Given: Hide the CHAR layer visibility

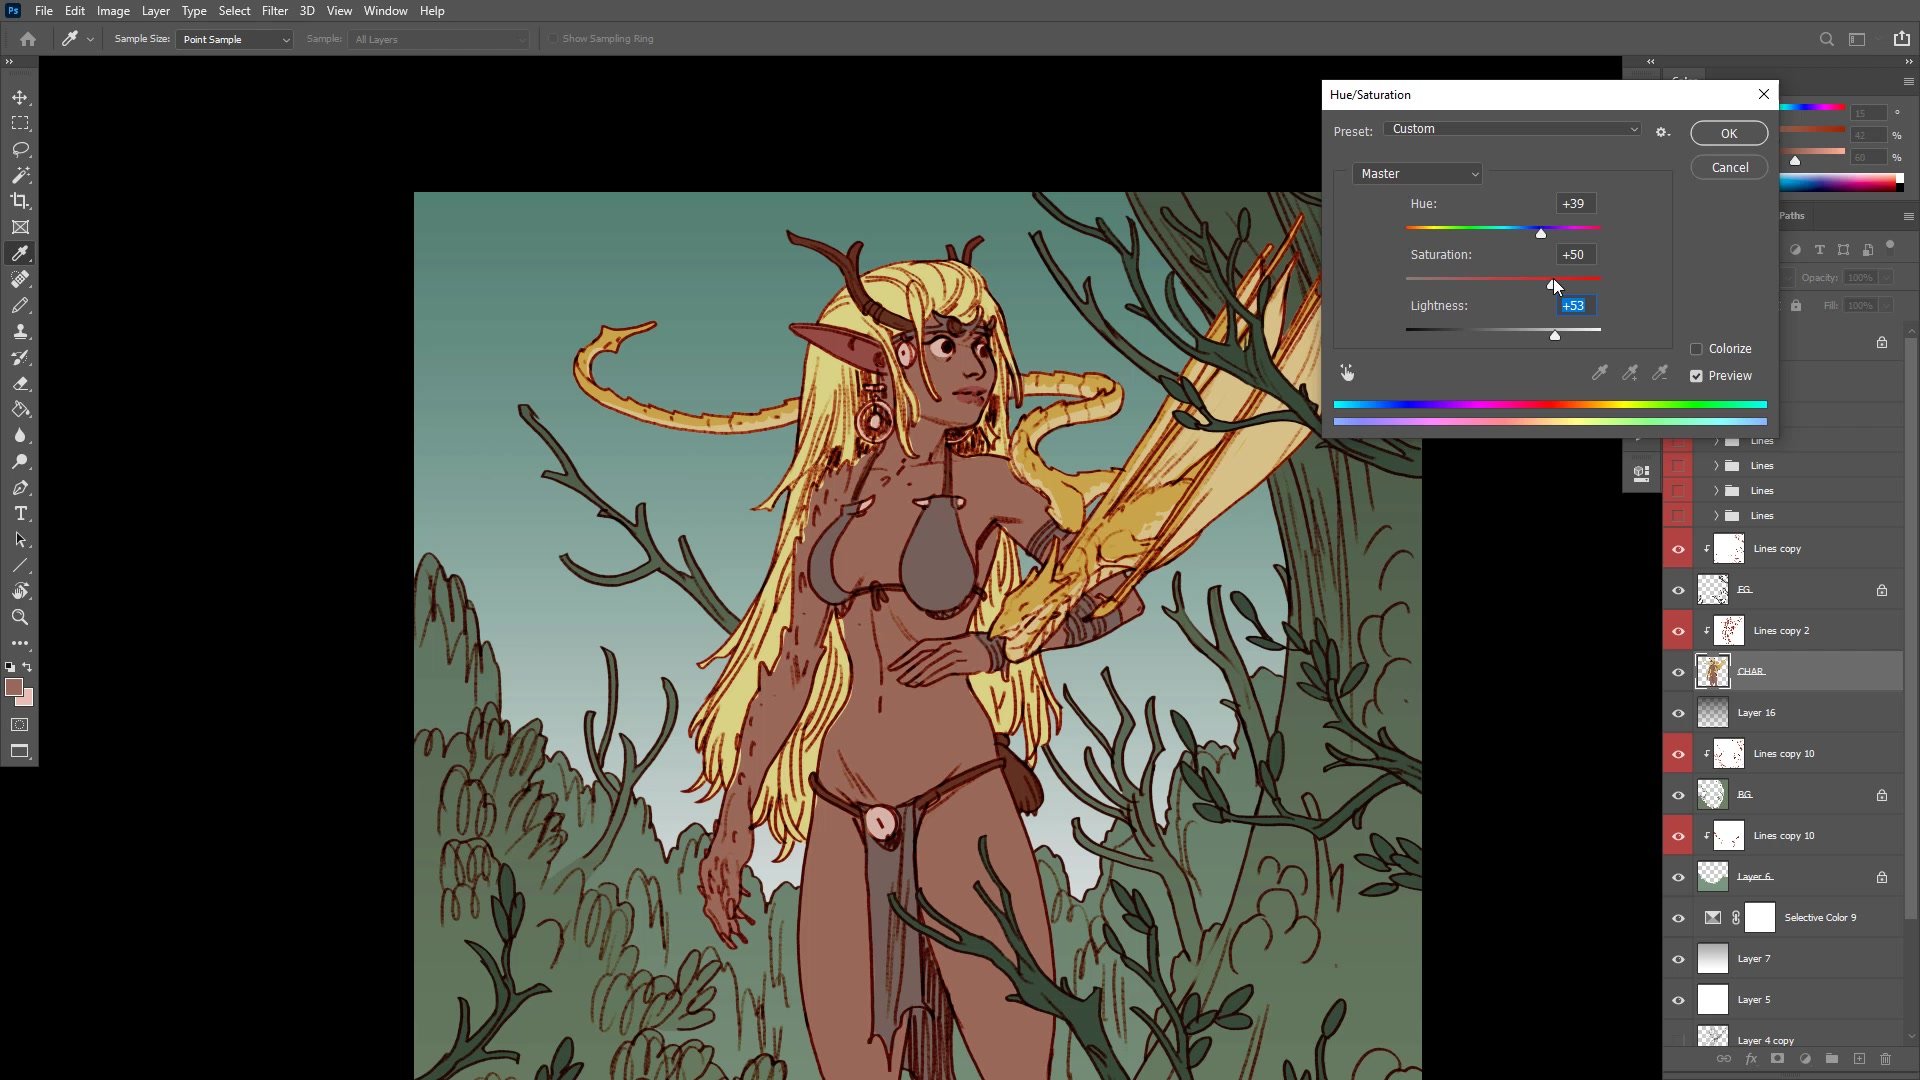Looking at the screenshot, I should [x=1678, y=672].
